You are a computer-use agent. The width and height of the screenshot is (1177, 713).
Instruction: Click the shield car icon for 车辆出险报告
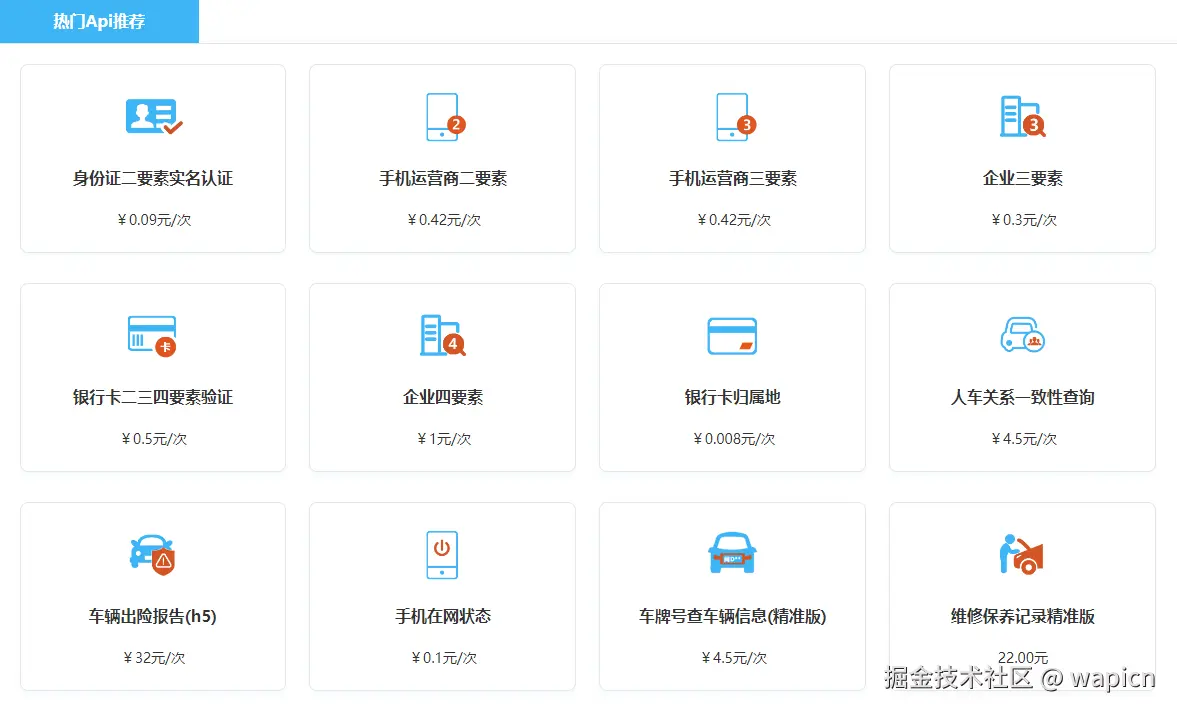[x=152, y=554]
